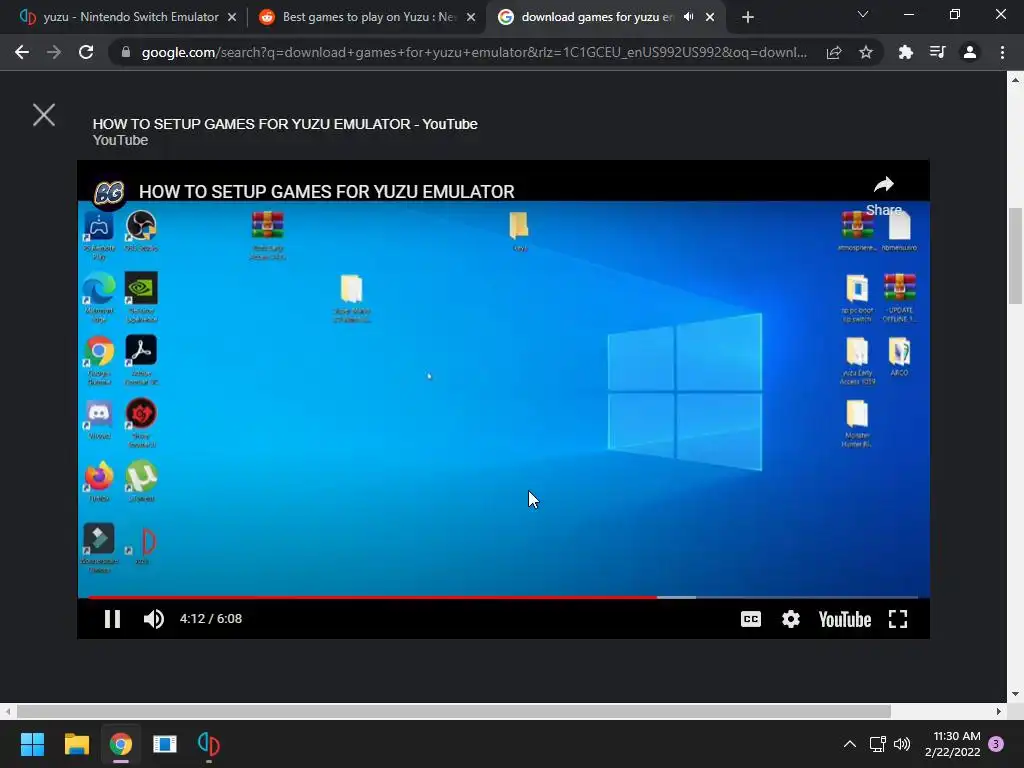This screenshot has width=1024, height=768.
Task: Share this page icon in address bar
Action: [x=833, y=53]
